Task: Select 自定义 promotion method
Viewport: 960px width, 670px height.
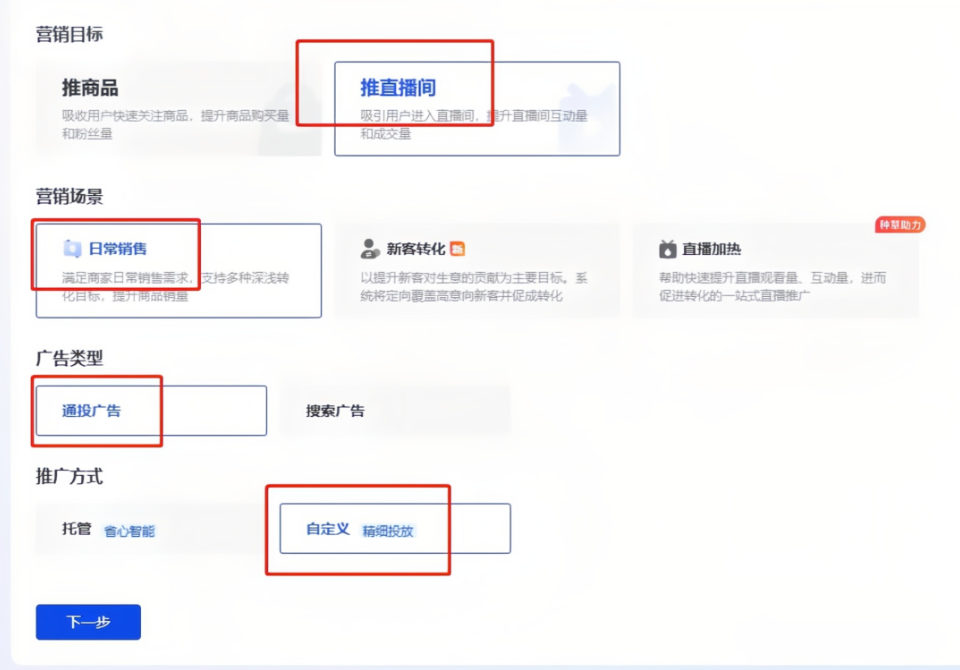Action: click(395, 529)
